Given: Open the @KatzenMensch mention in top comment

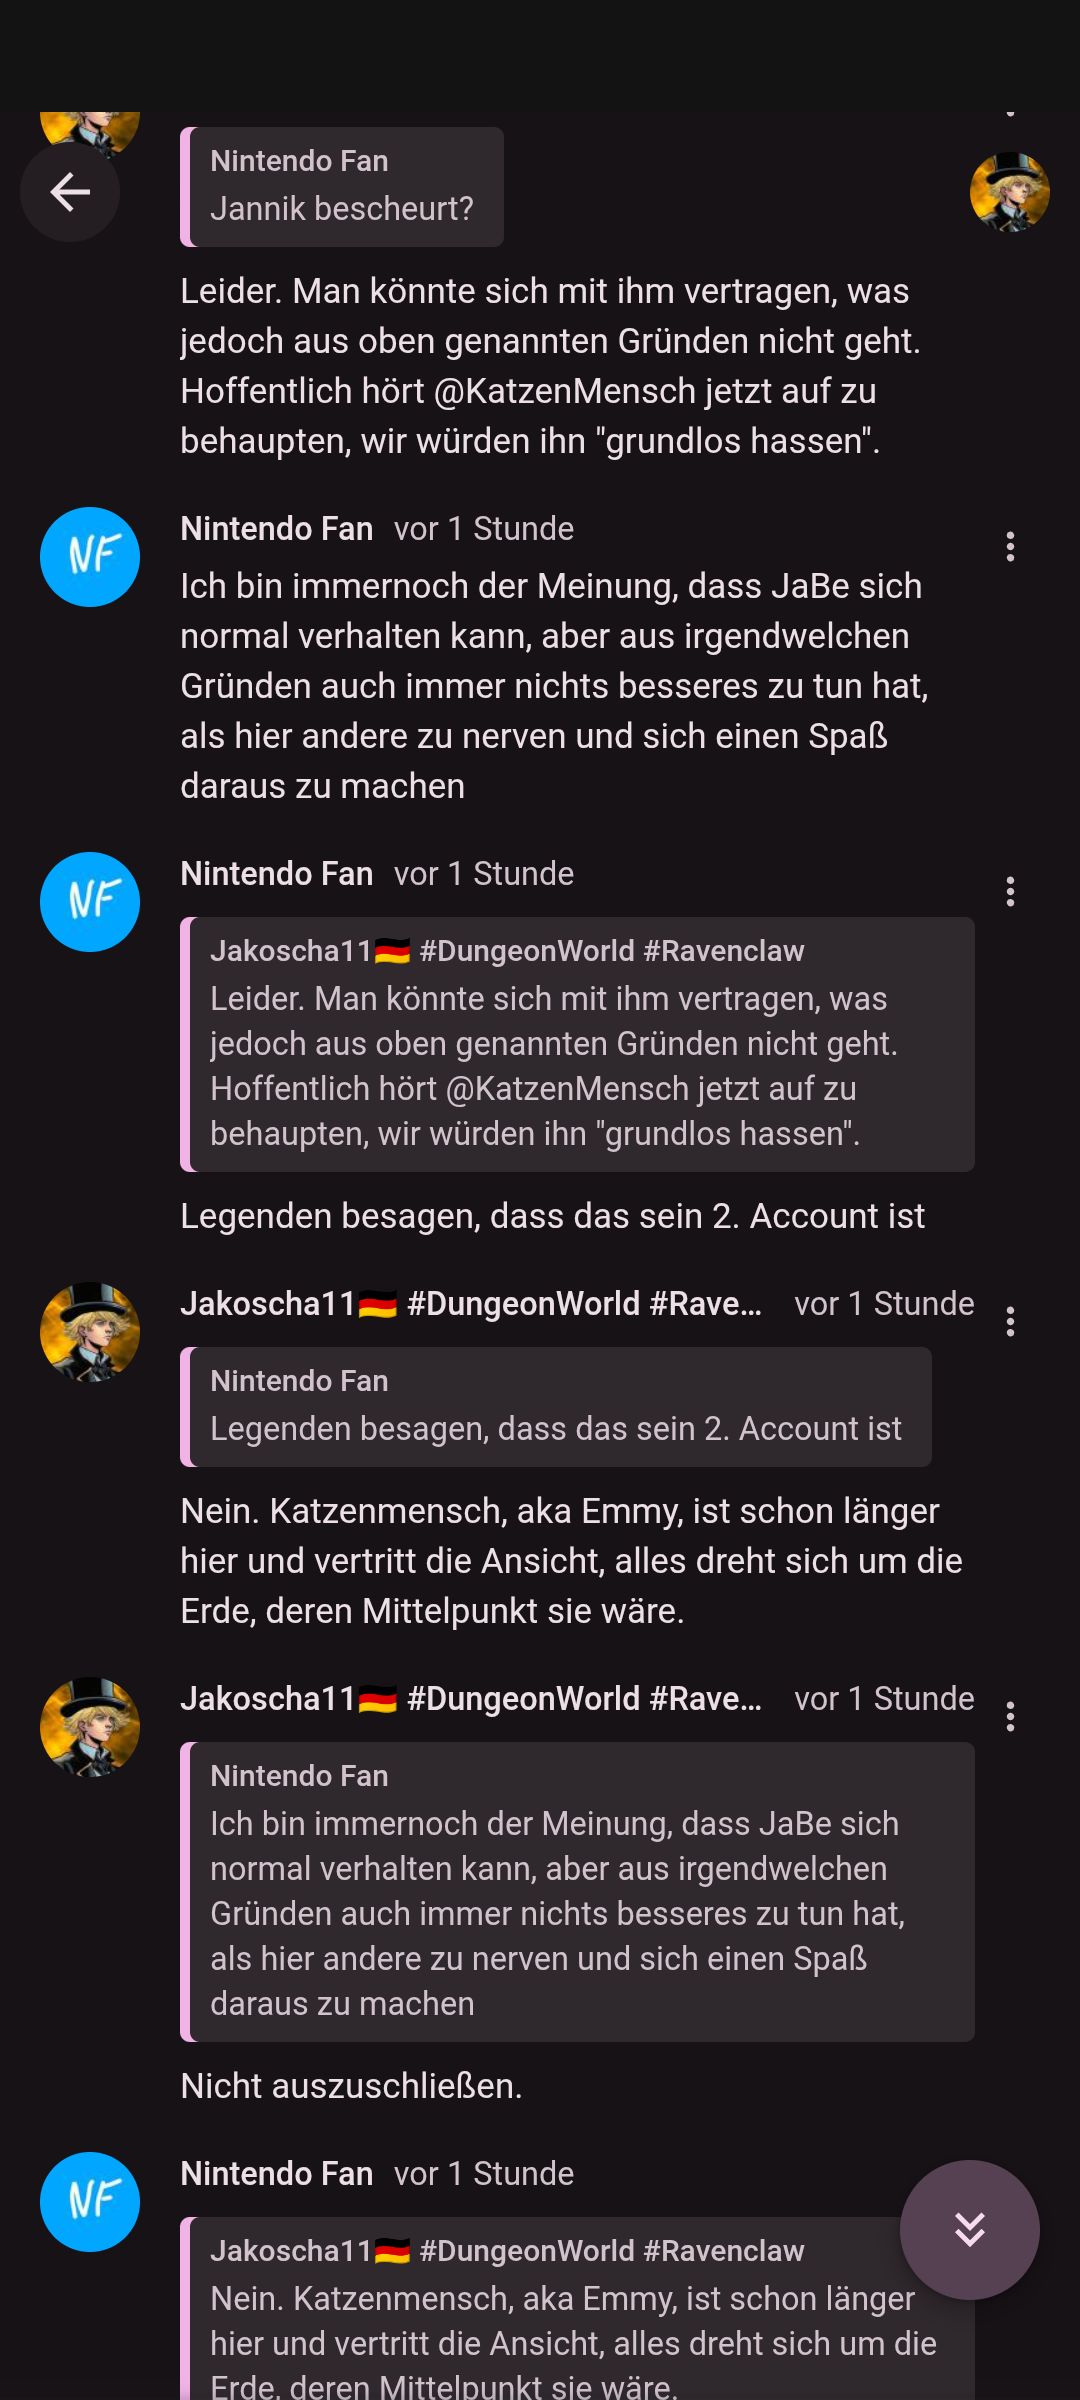Looking at the screenshot, I should tap(565, 391).
